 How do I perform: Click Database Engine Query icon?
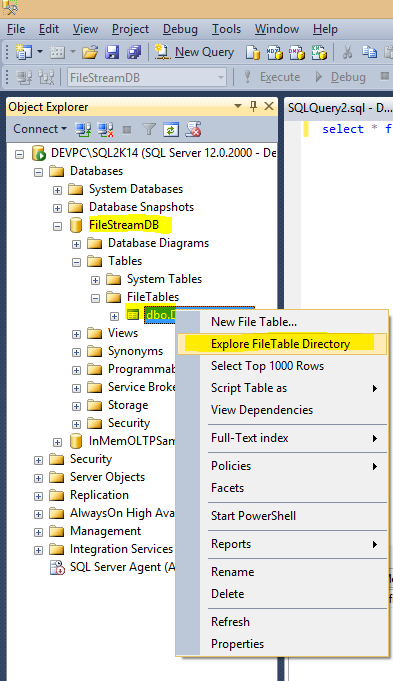(253, 53)
